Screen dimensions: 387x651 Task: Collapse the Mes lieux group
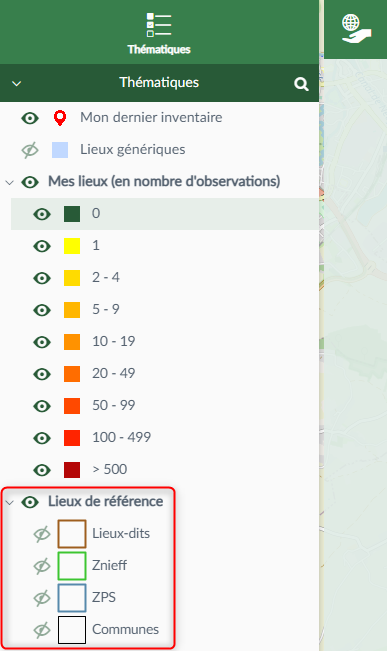(x=10, y=182)
